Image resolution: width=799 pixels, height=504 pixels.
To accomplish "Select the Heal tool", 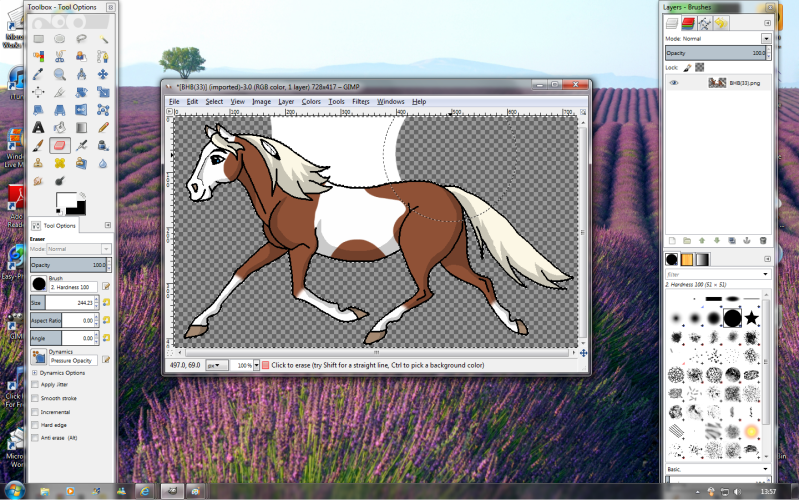I will pyautogui.click(x=60, y=163).
